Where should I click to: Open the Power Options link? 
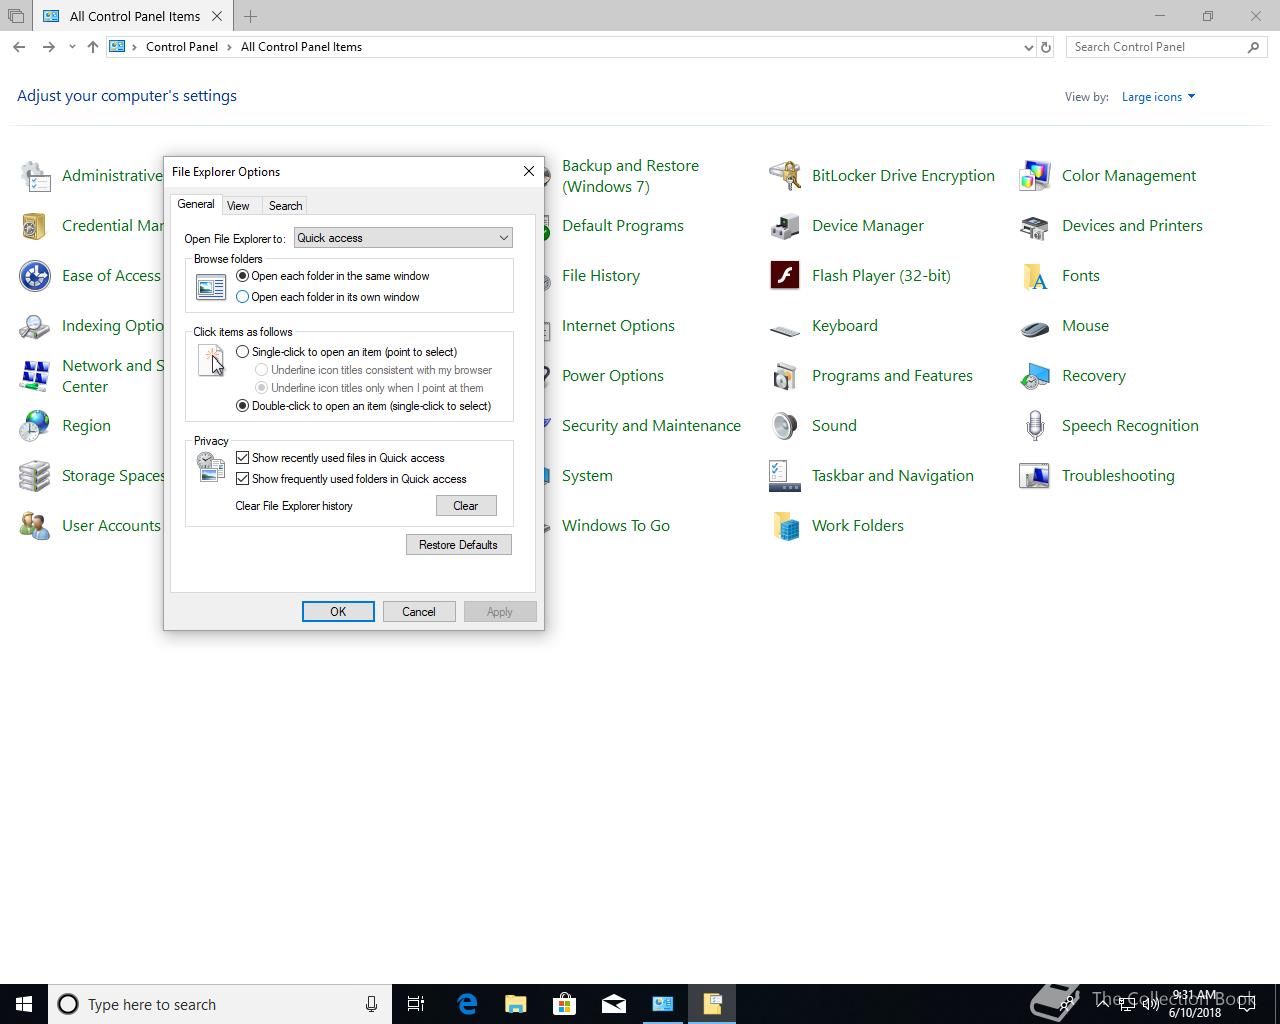613,376
